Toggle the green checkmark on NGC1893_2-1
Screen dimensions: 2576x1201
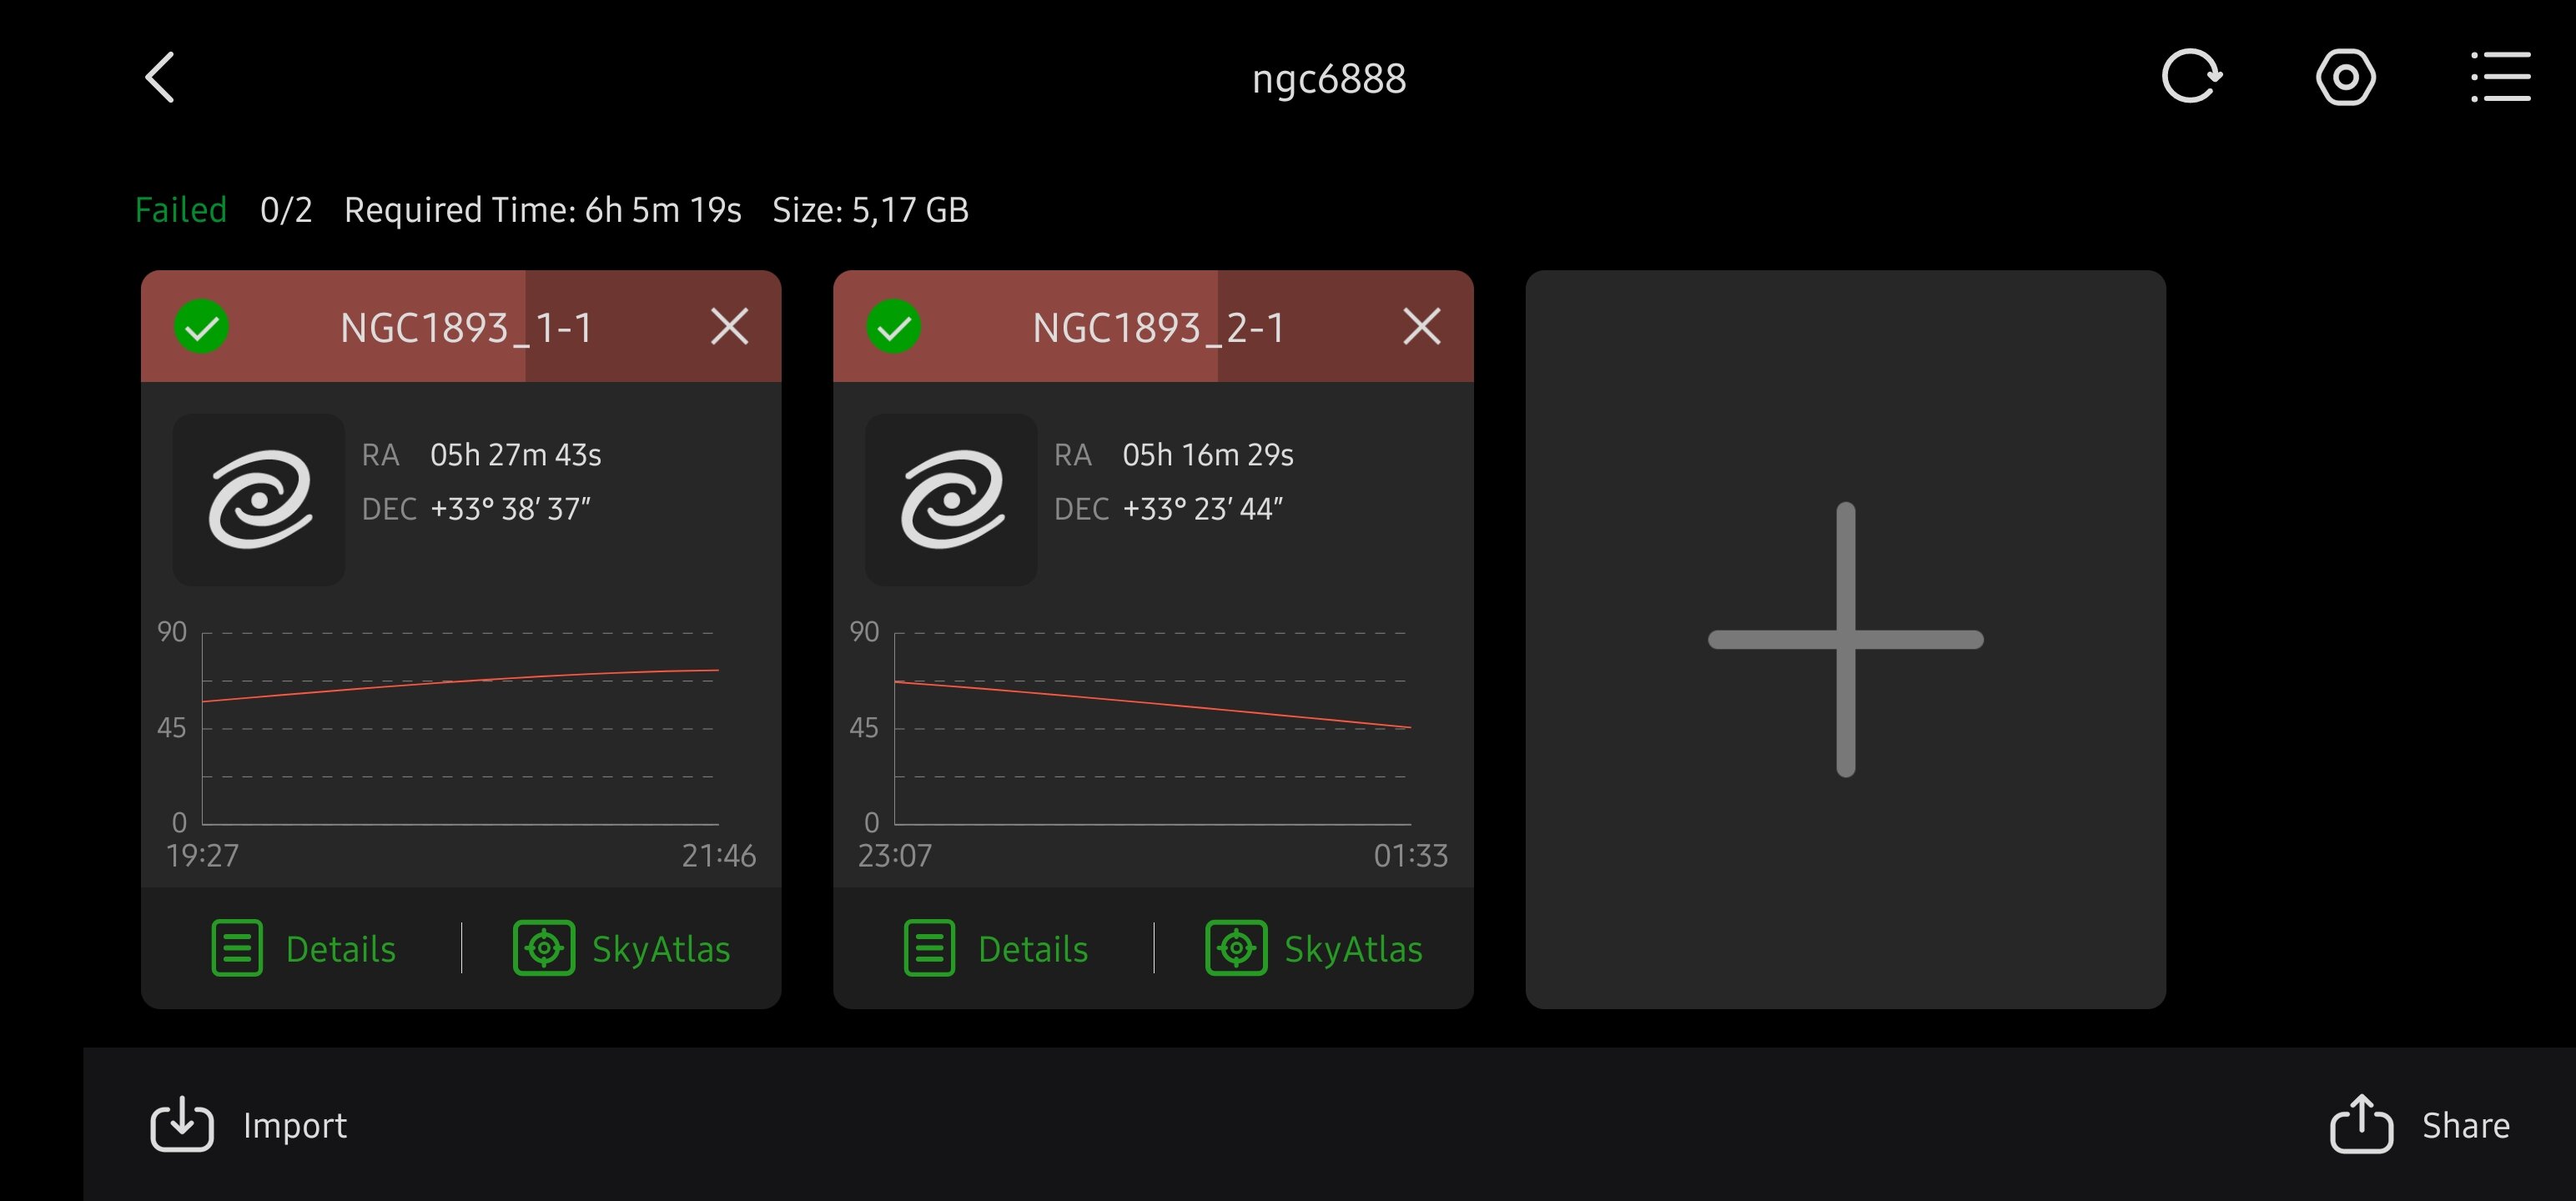[x=894, y=327]
